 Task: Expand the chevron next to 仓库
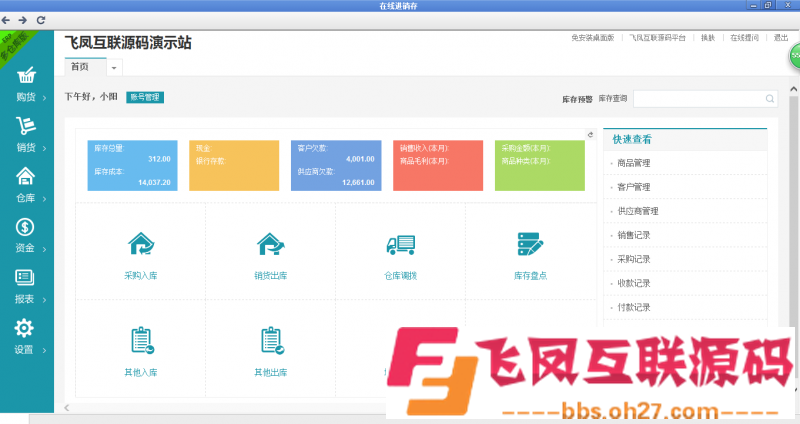[44, 199]
